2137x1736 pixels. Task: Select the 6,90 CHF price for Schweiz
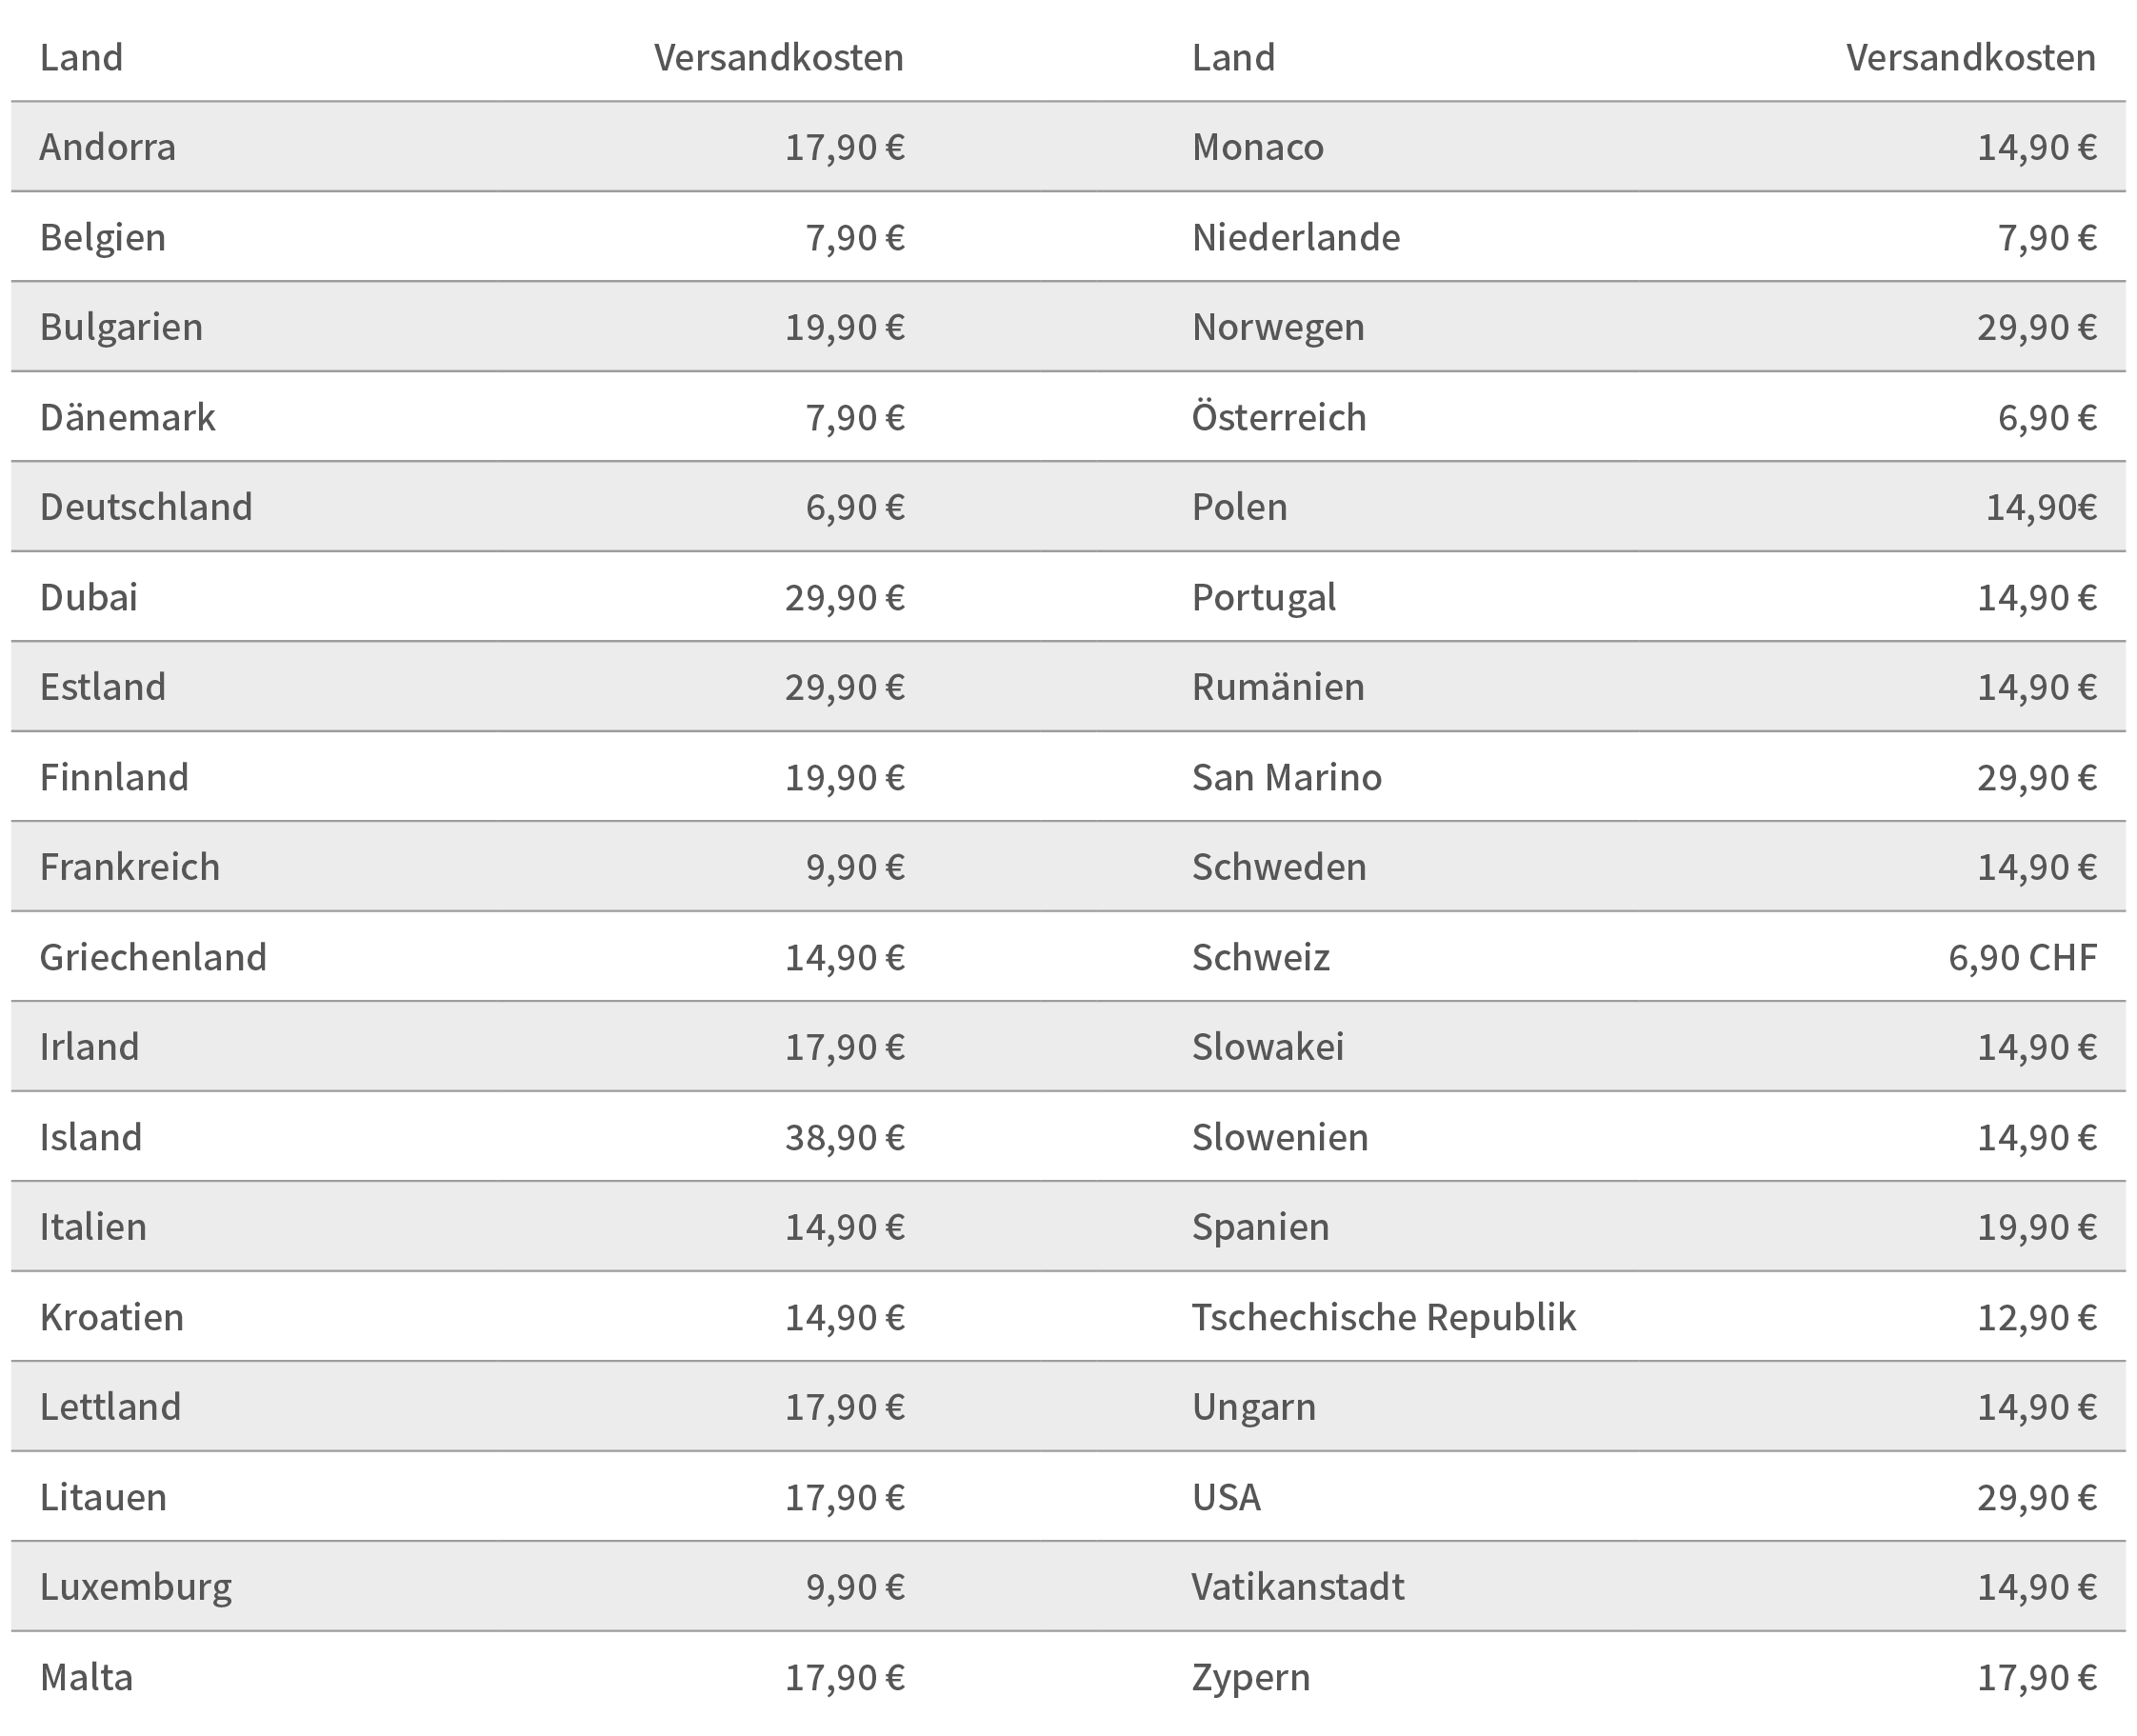tap(2022, 957)
